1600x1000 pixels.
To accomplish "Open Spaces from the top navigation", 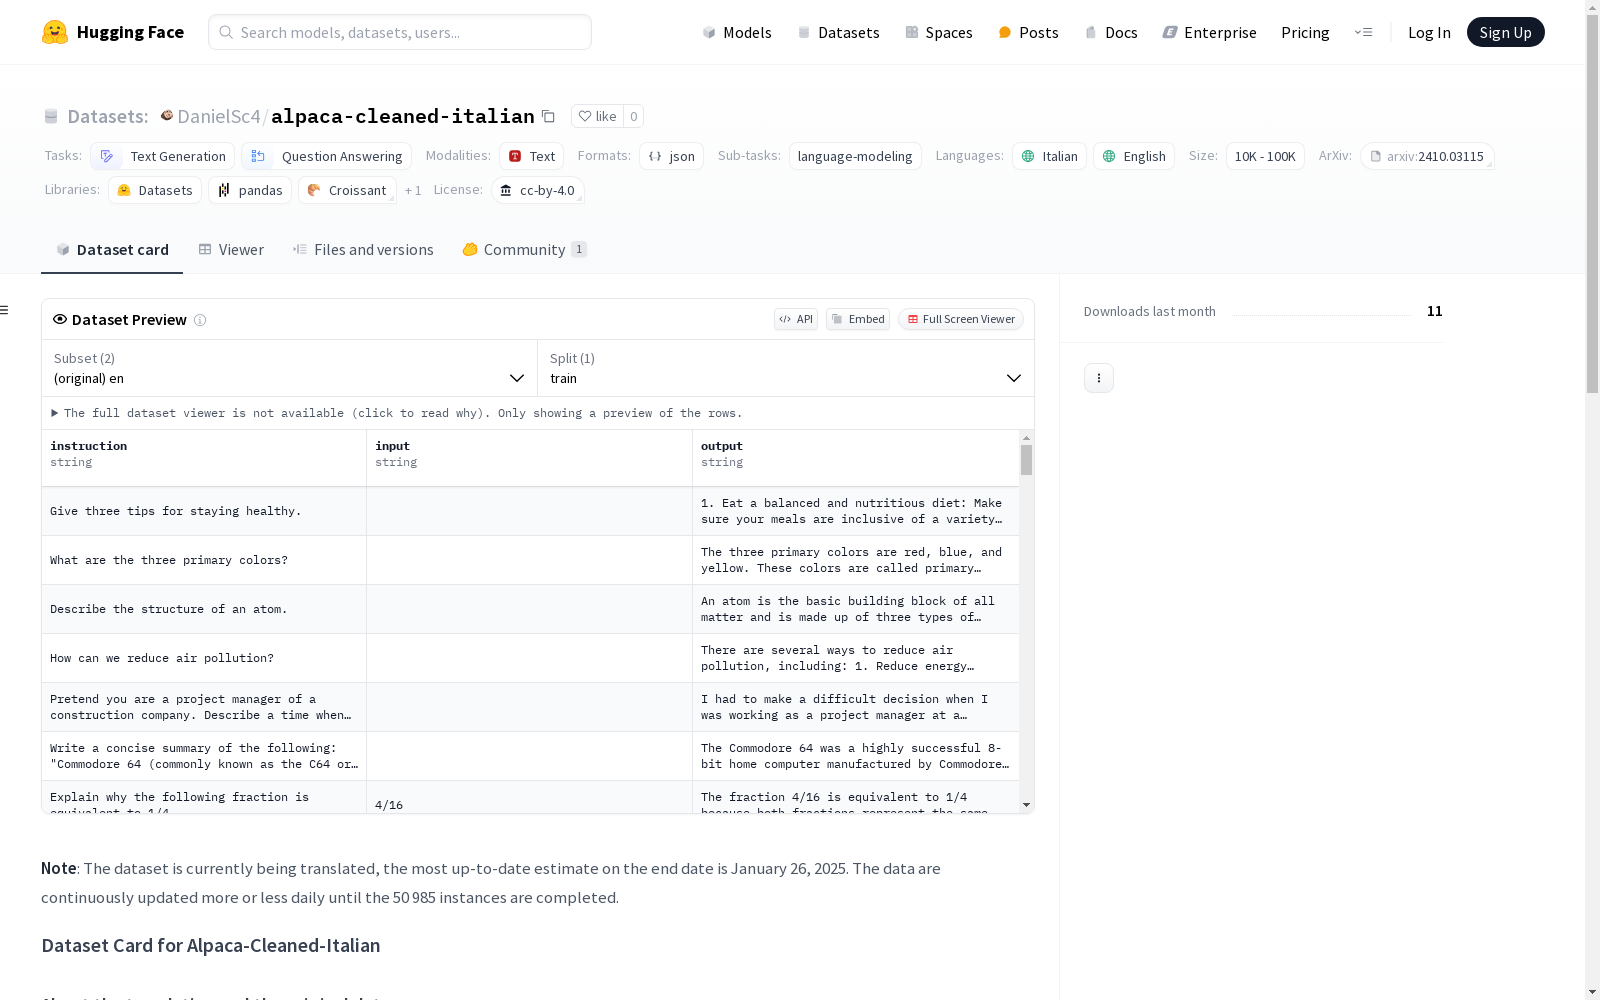I will coord(939,32).
